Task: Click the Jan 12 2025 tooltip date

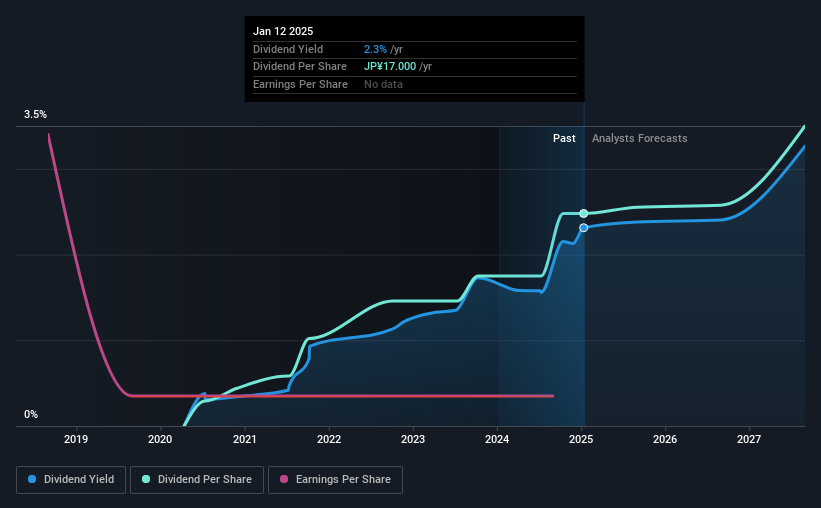Action: 283,31
